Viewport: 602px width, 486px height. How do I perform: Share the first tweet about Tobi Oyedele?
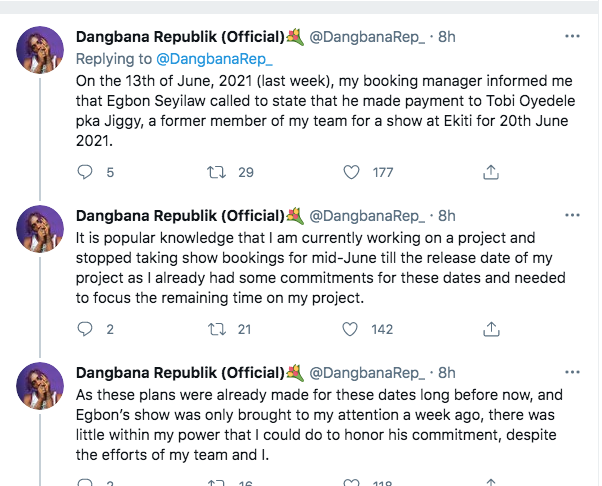coord(490,172)
